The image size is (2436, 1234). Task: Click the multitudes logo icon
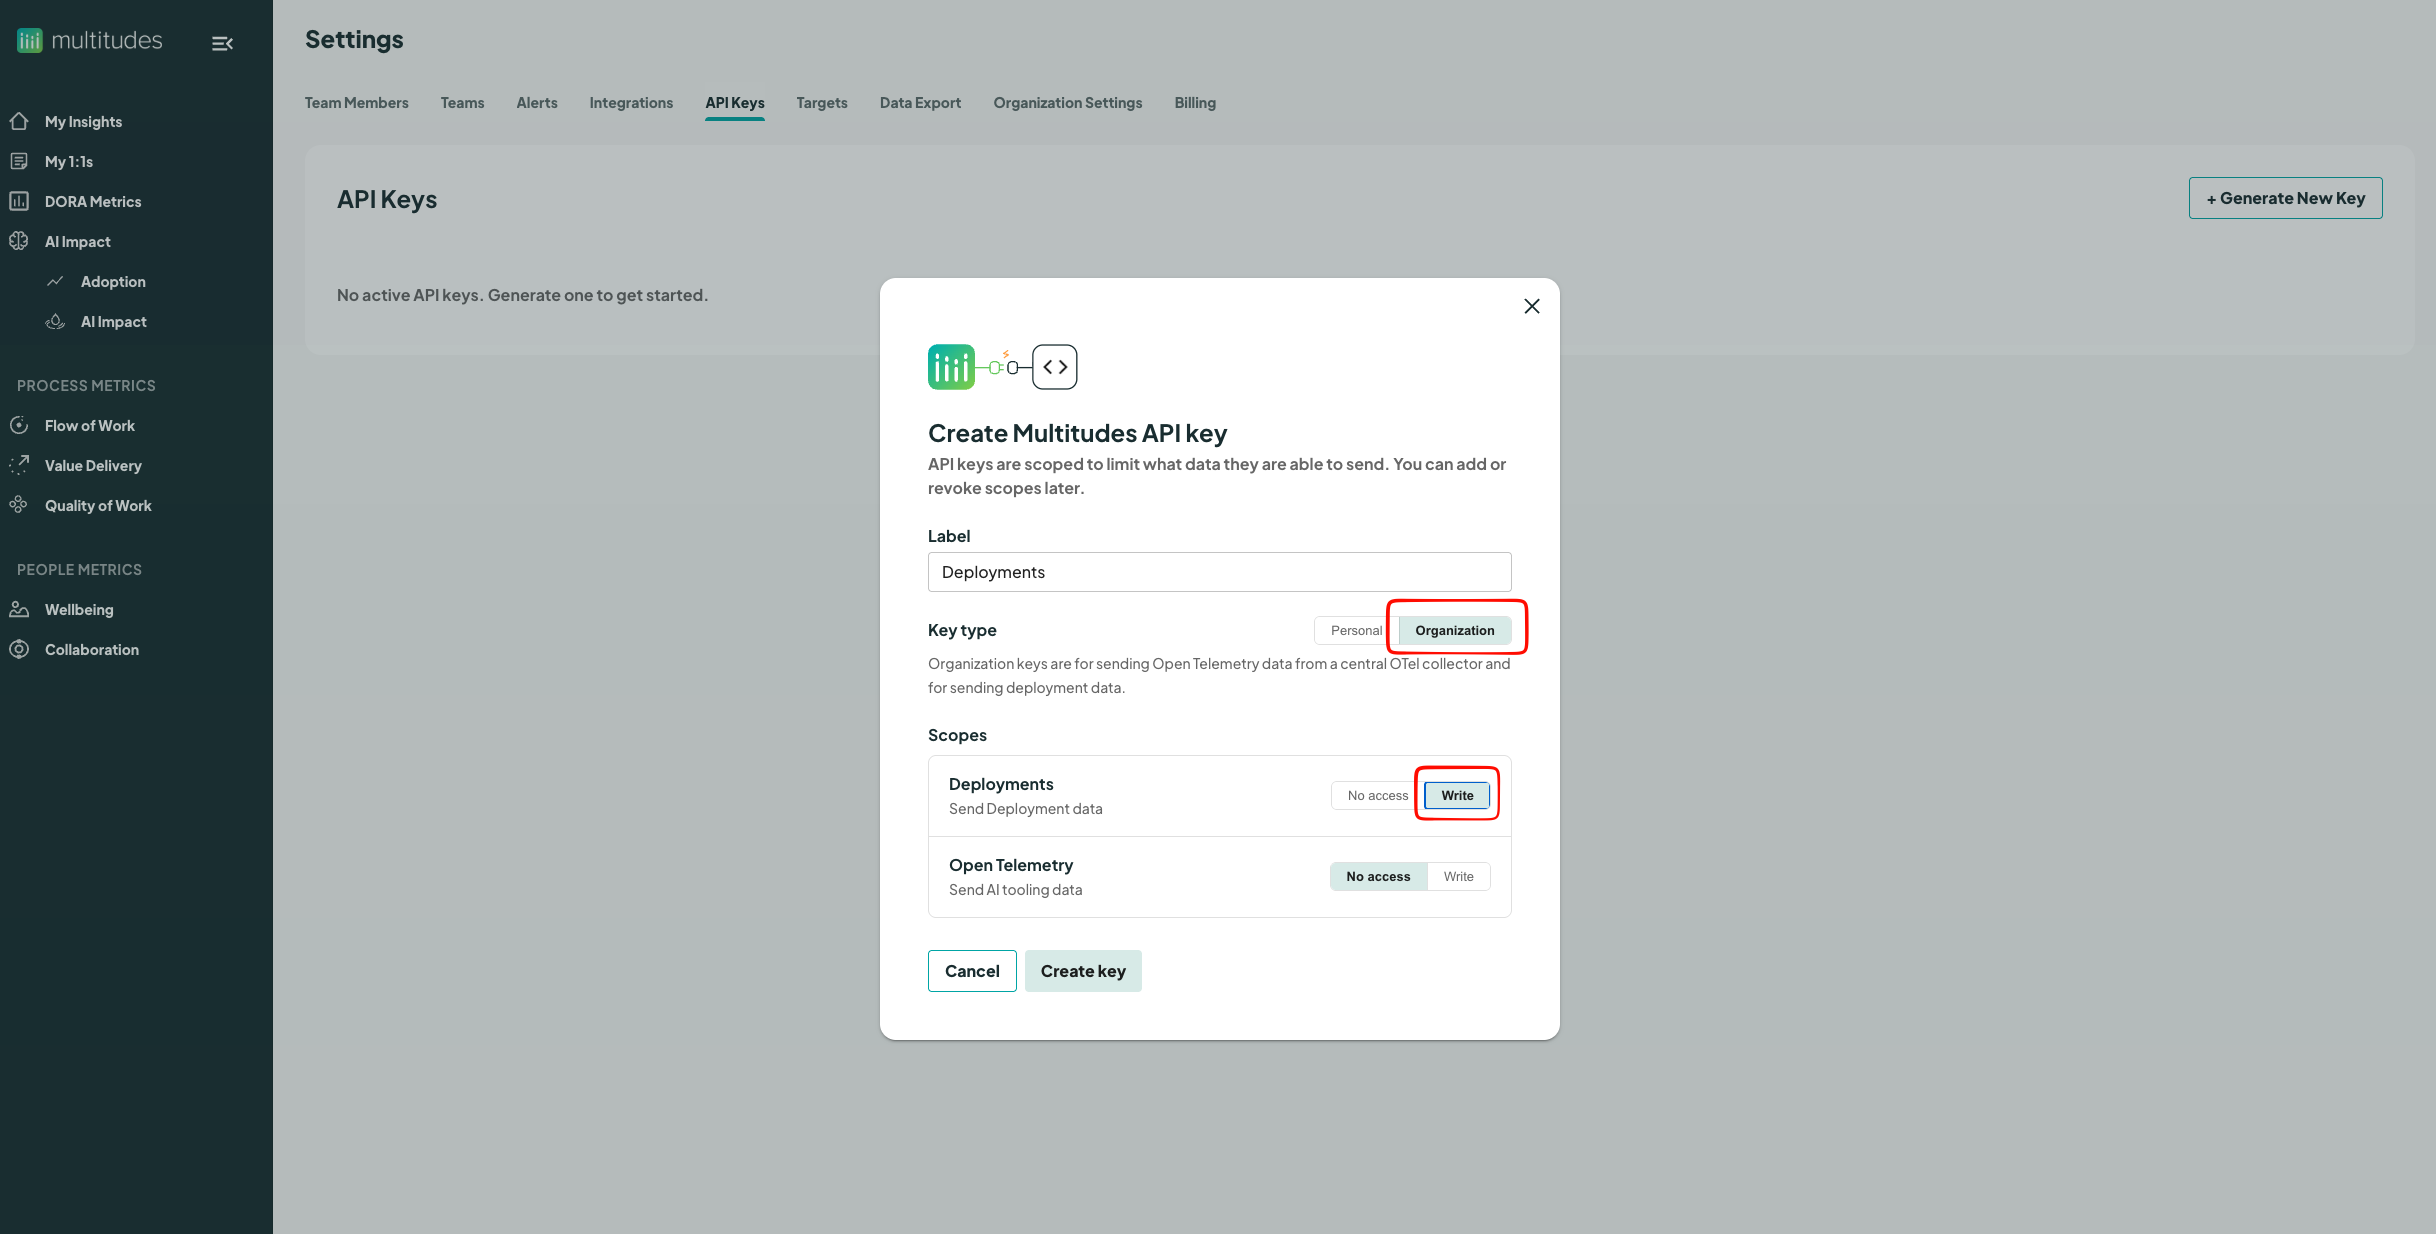coord(30,40)
